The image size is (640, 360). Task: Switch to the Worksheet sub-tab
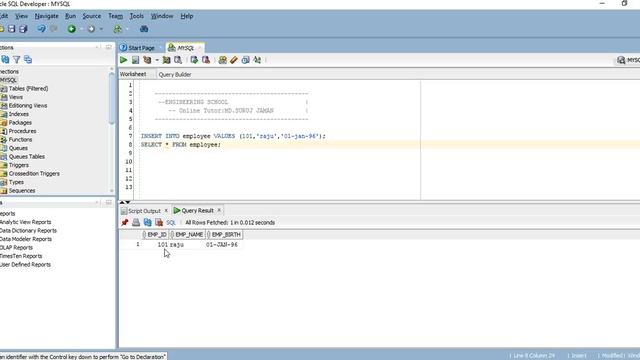133,74
